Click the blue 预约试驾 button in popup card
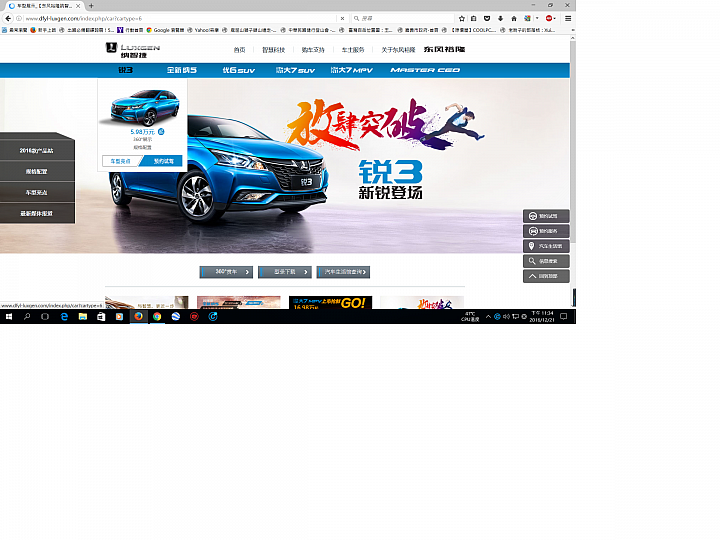 (x=163, y=161)
